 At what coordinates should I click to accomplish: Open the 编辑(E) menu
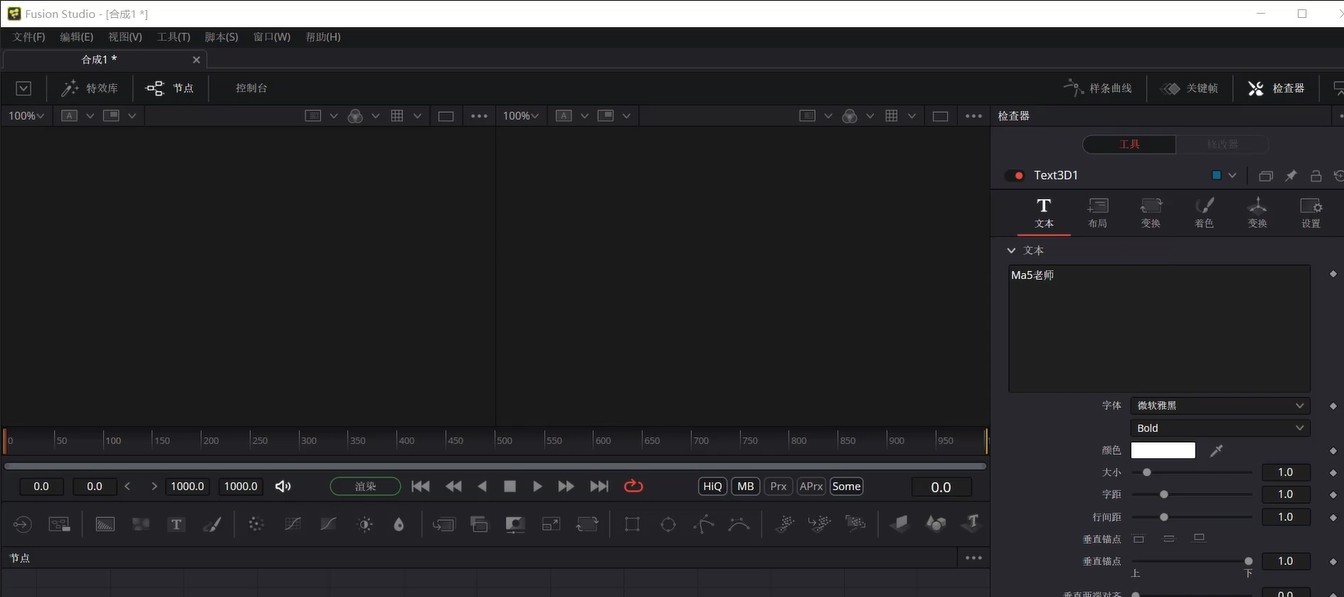[x=76, y=37]
